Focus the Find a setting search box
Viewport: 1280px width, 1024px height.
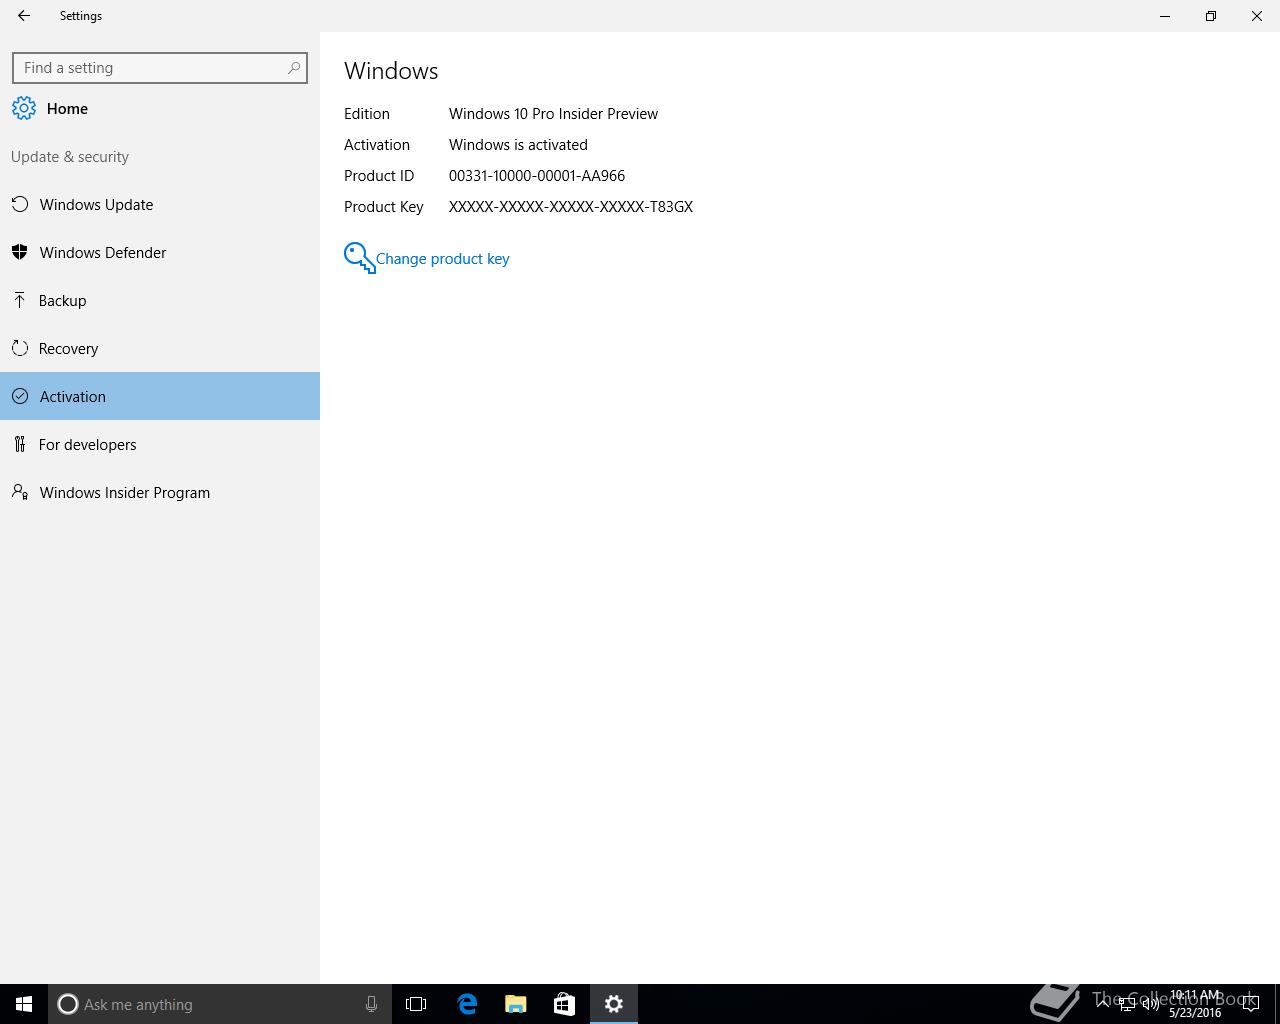[160, 68]
